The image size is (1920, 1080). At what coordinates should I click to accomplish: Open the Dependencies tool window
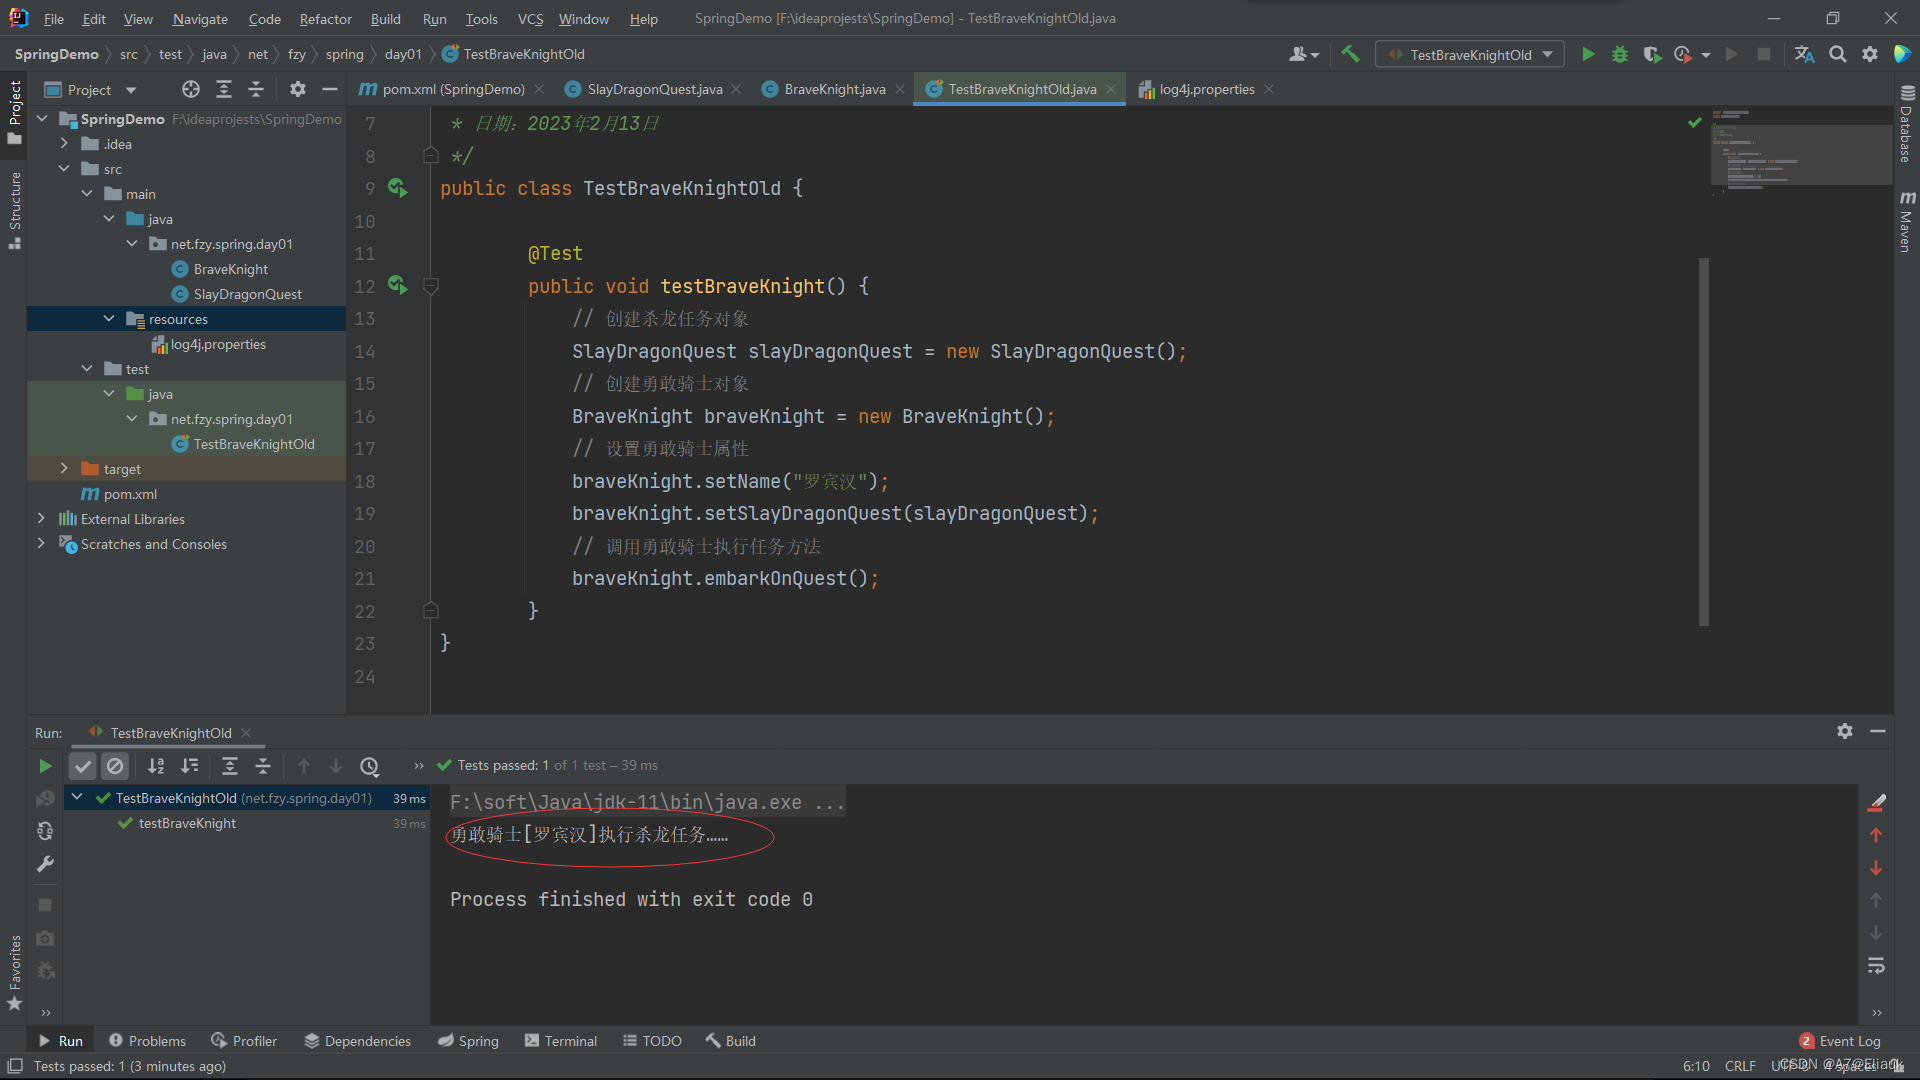click(358, 1041)
